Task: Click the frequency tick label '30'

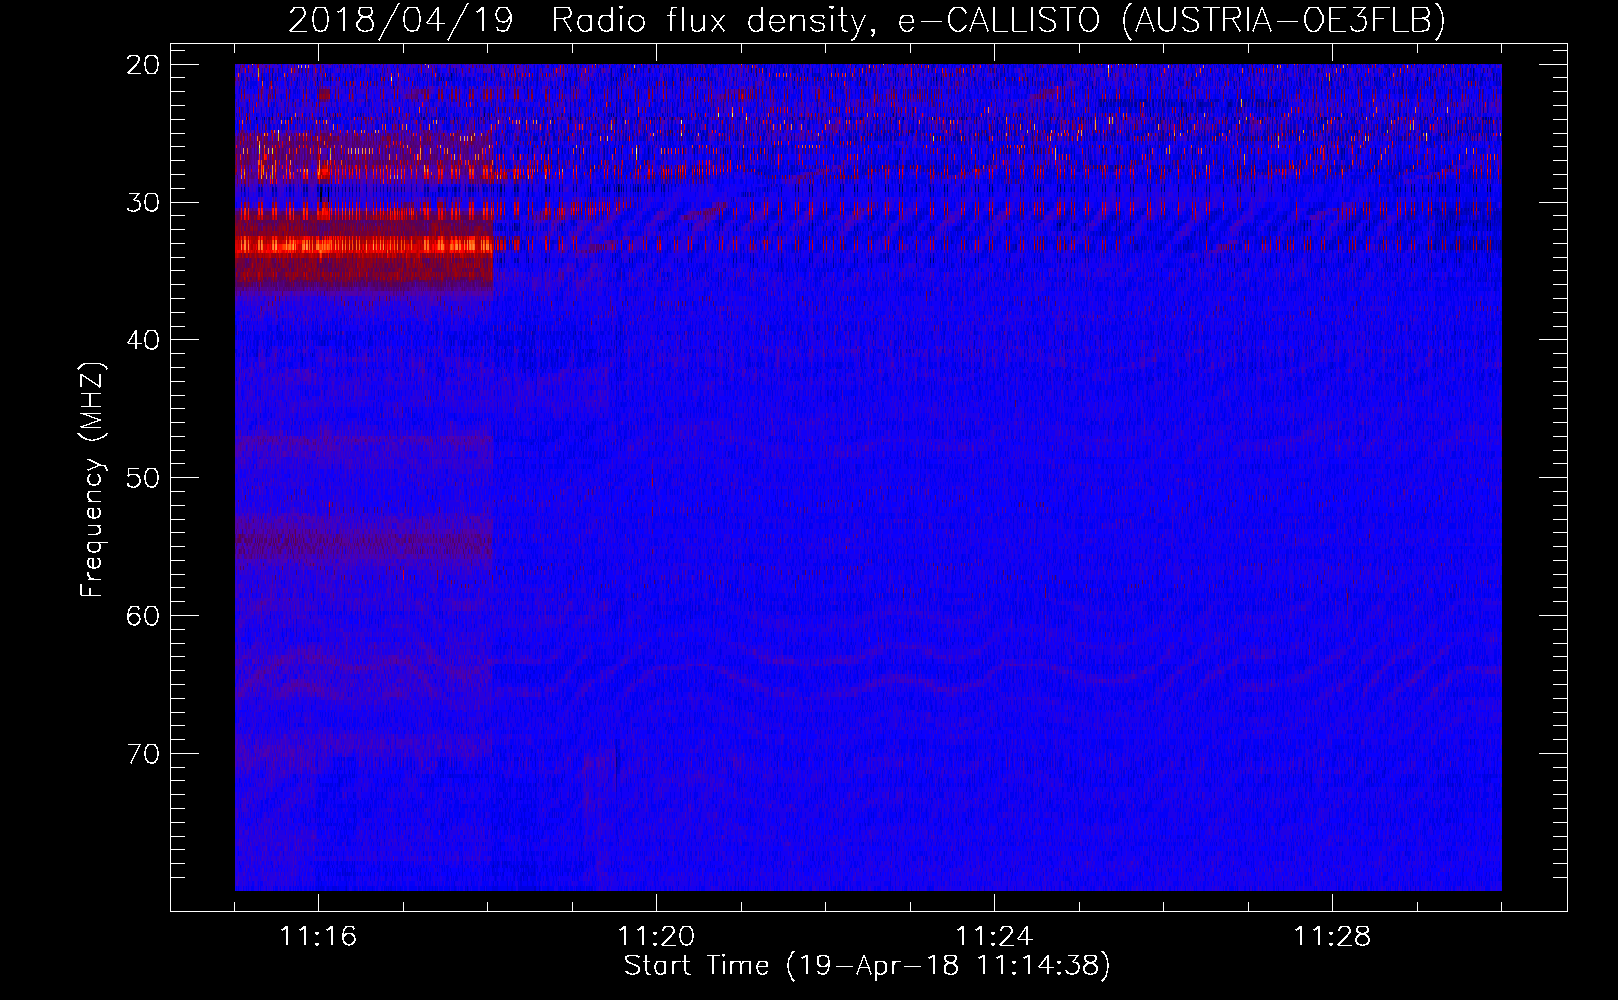Action: pos(144,203)
